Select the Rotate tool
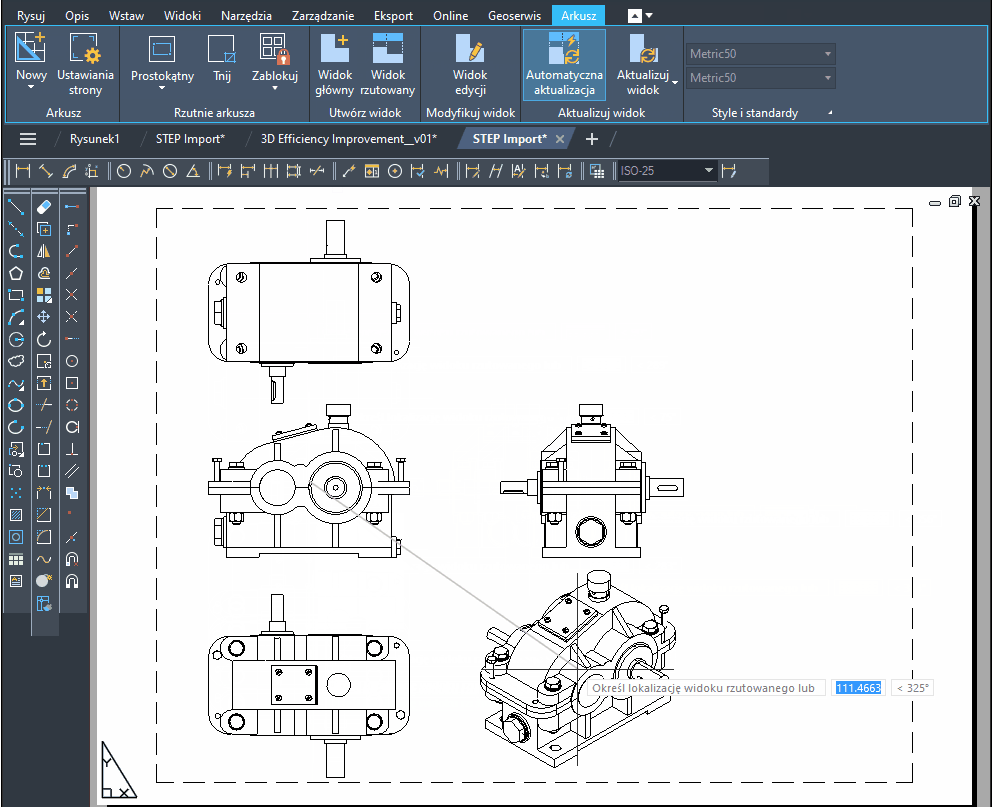The height and width of the screenshot is (807, 993). [44, 340]
